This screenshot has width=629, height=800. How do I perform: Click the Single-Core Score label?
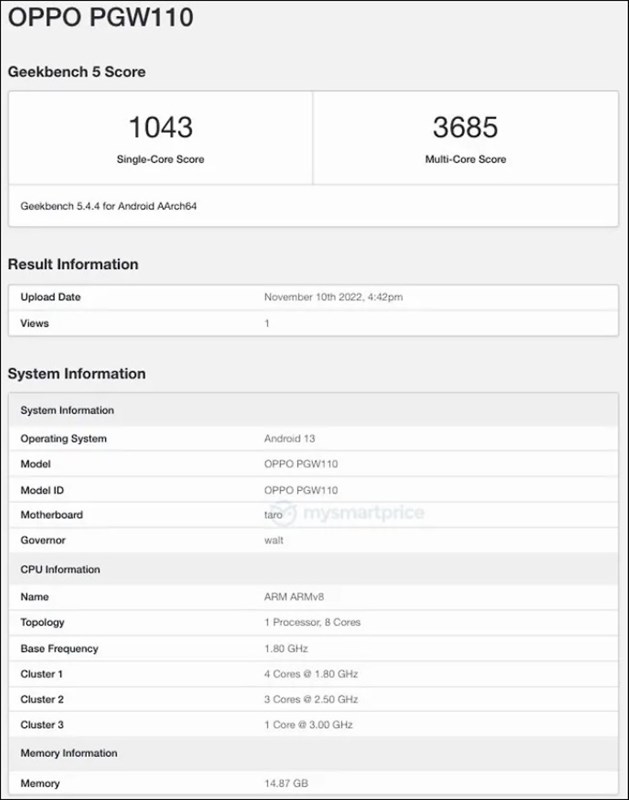click(x=160, y=159)
